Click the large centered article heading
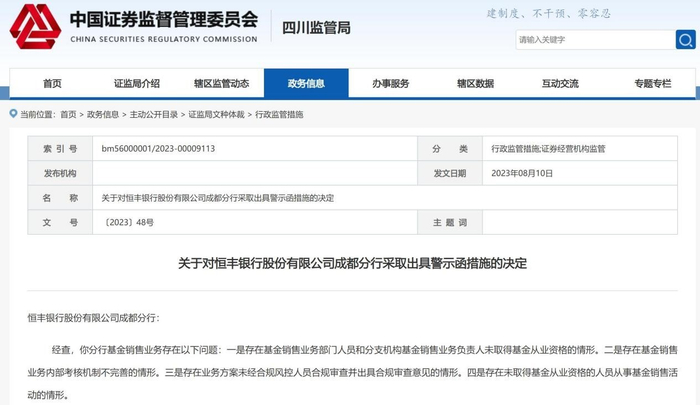 (352, 263)
